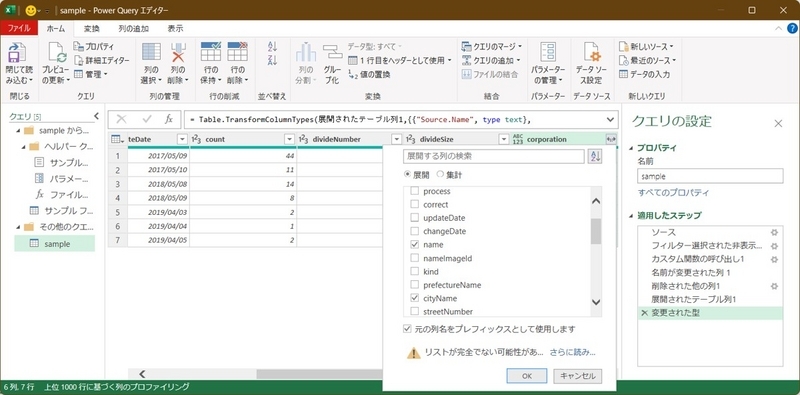Click the Sort Descending icon
Image resolution: width=800 pixels, height=395 pixels.
point(272,60)
